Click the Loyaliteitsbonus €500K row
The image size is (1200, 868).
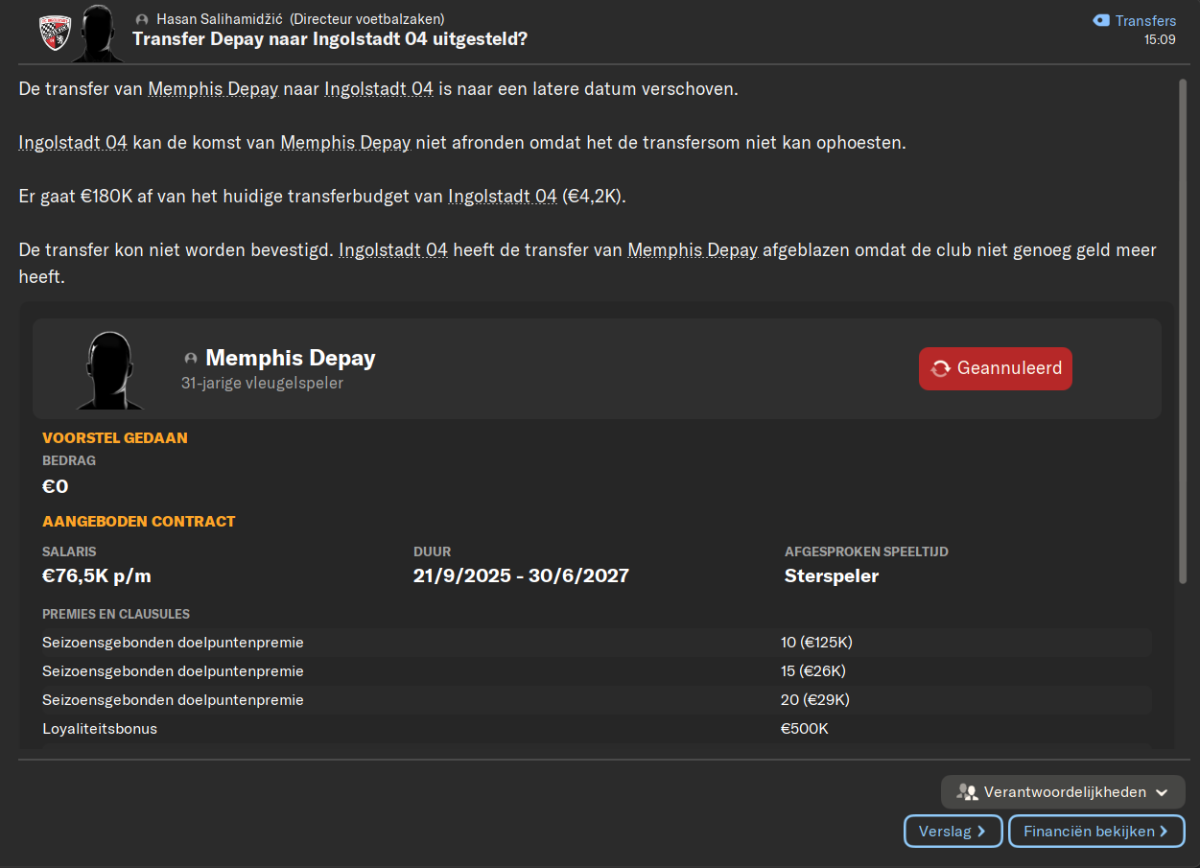pos(597,729)
